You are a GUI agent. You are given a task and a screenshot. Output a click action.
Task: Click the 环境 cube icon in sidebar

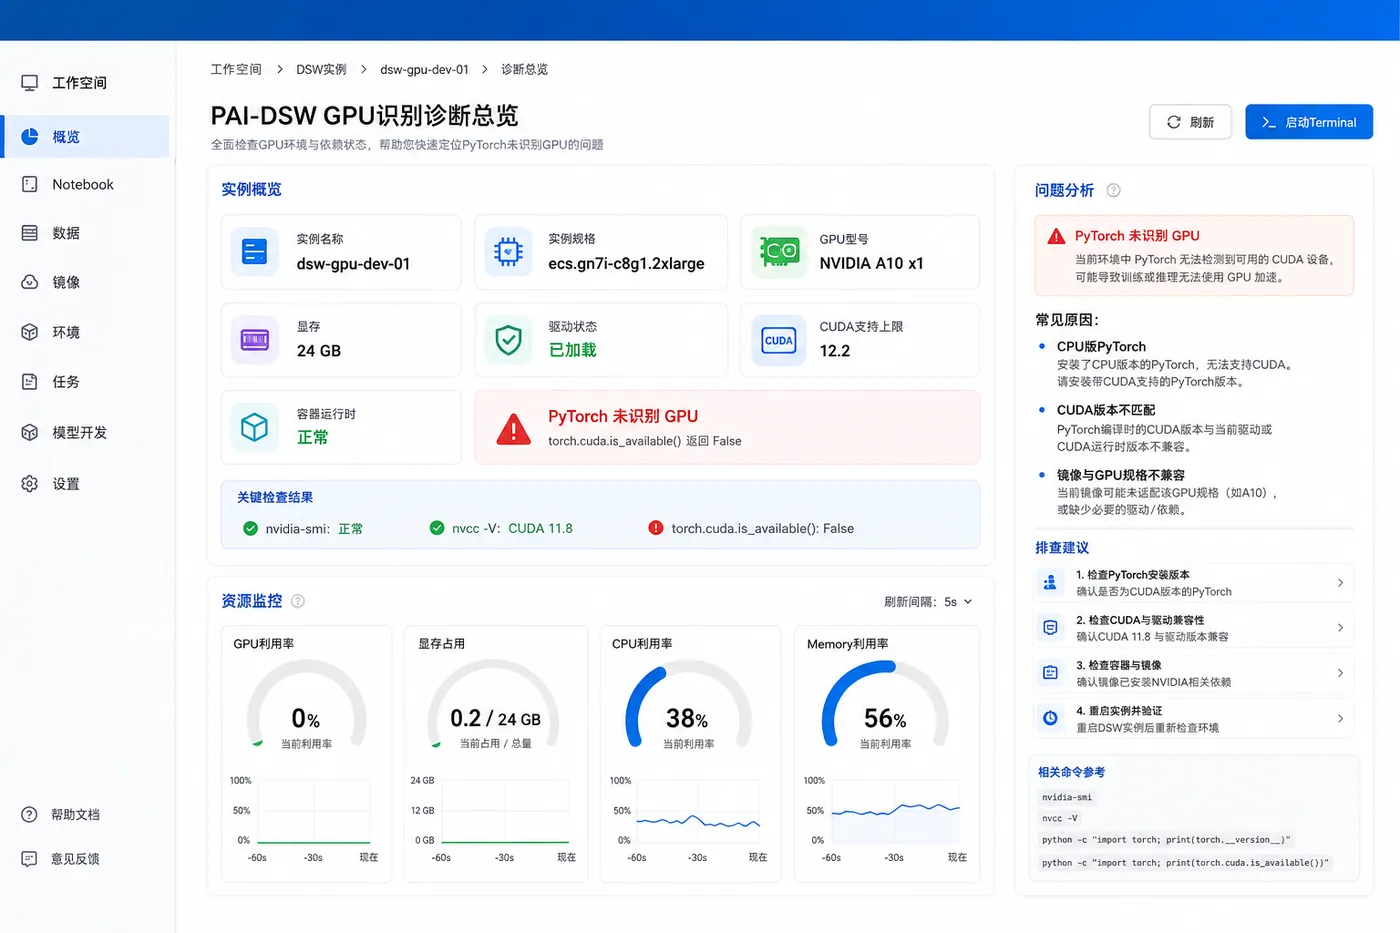point(30,332)
